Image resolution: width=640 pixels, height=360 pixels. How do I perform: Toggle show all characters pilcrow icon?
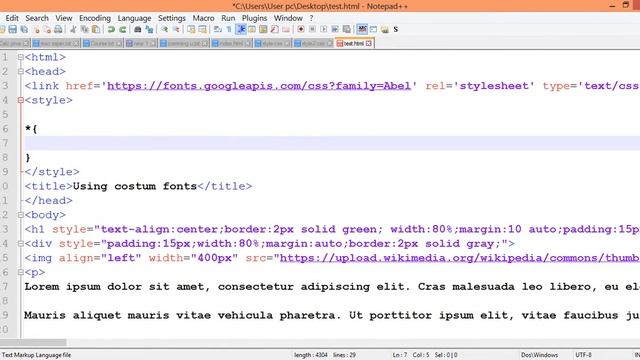pos(229,29)
